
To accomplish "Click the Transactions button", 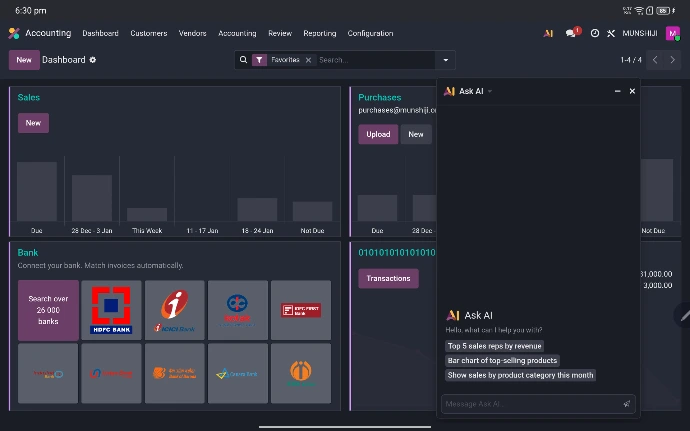I will point(388,278).
